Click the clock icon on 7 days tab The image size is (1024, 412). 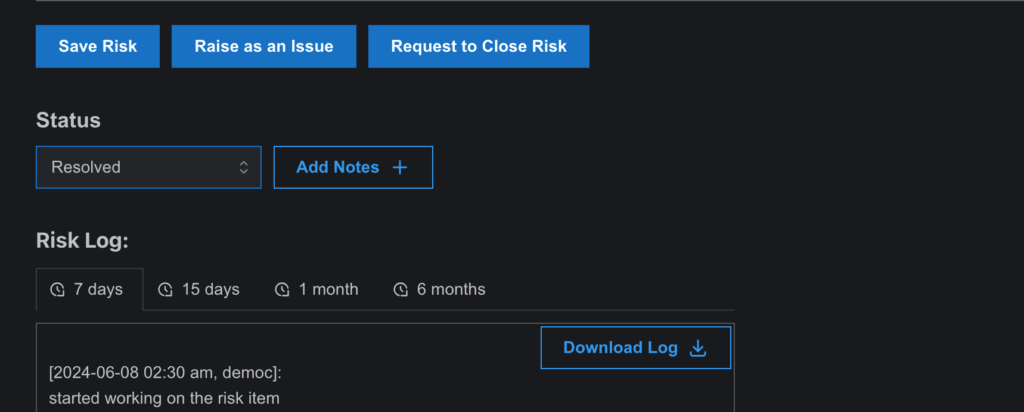tap(57, 289)
